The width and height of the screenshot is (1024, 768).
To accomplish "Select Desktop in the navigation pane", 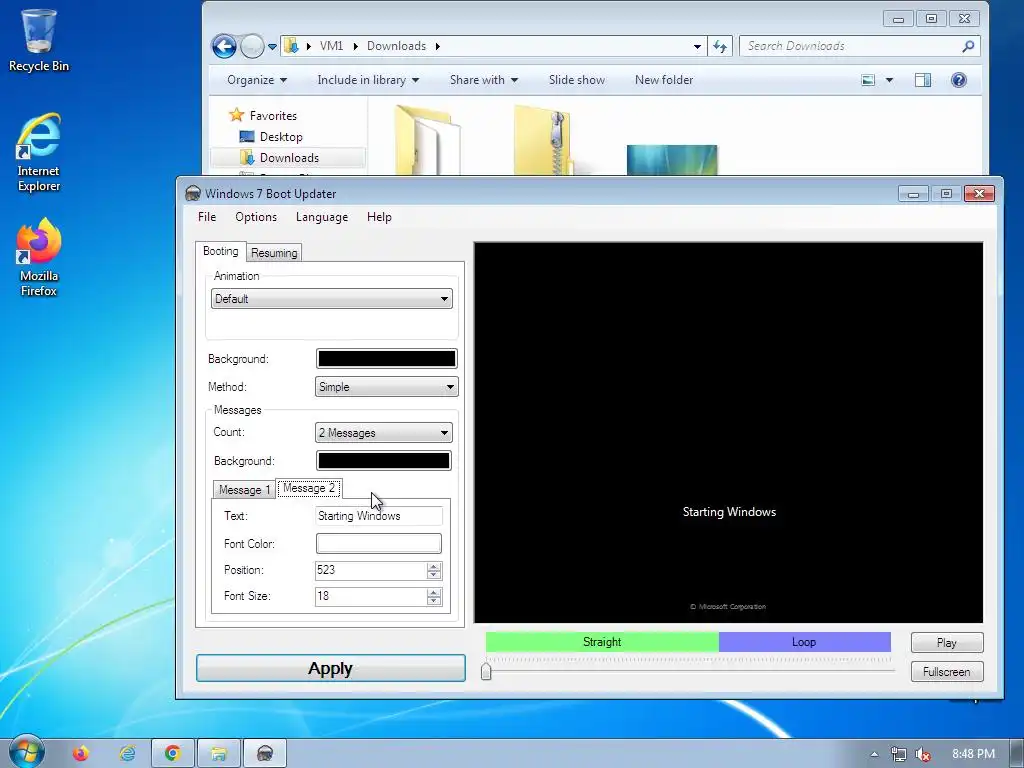I will point(281,136).
